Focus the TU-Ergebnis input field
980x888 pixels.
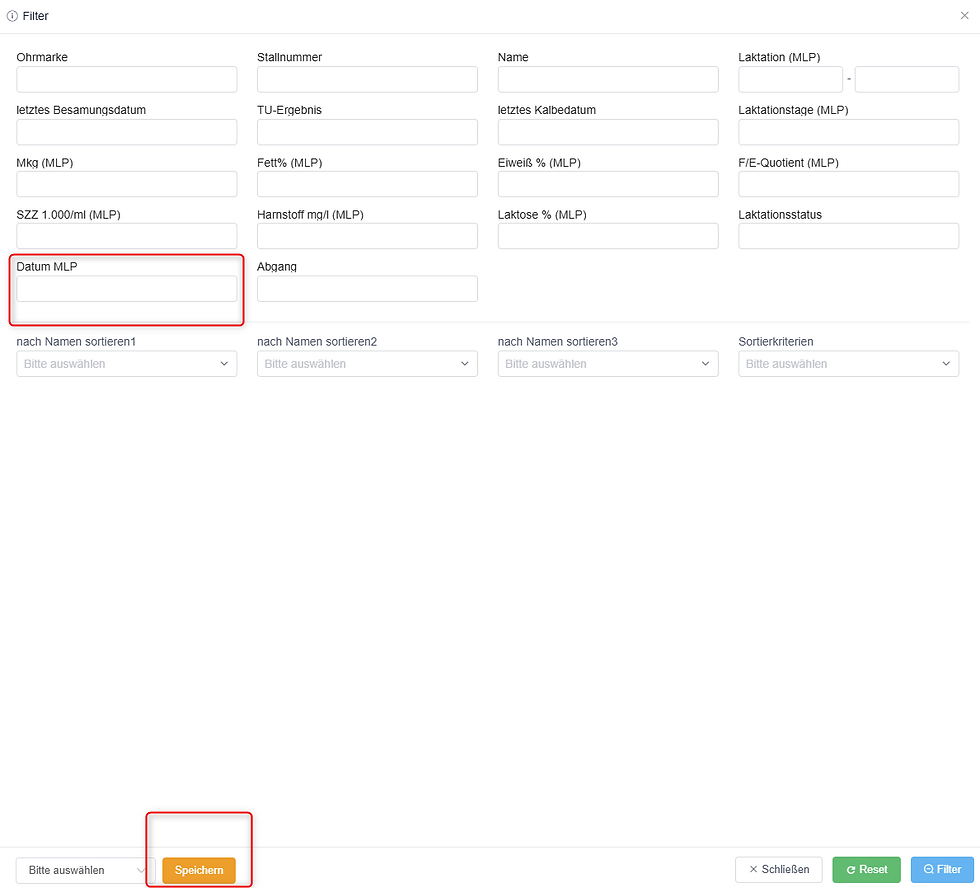(367, 132)
